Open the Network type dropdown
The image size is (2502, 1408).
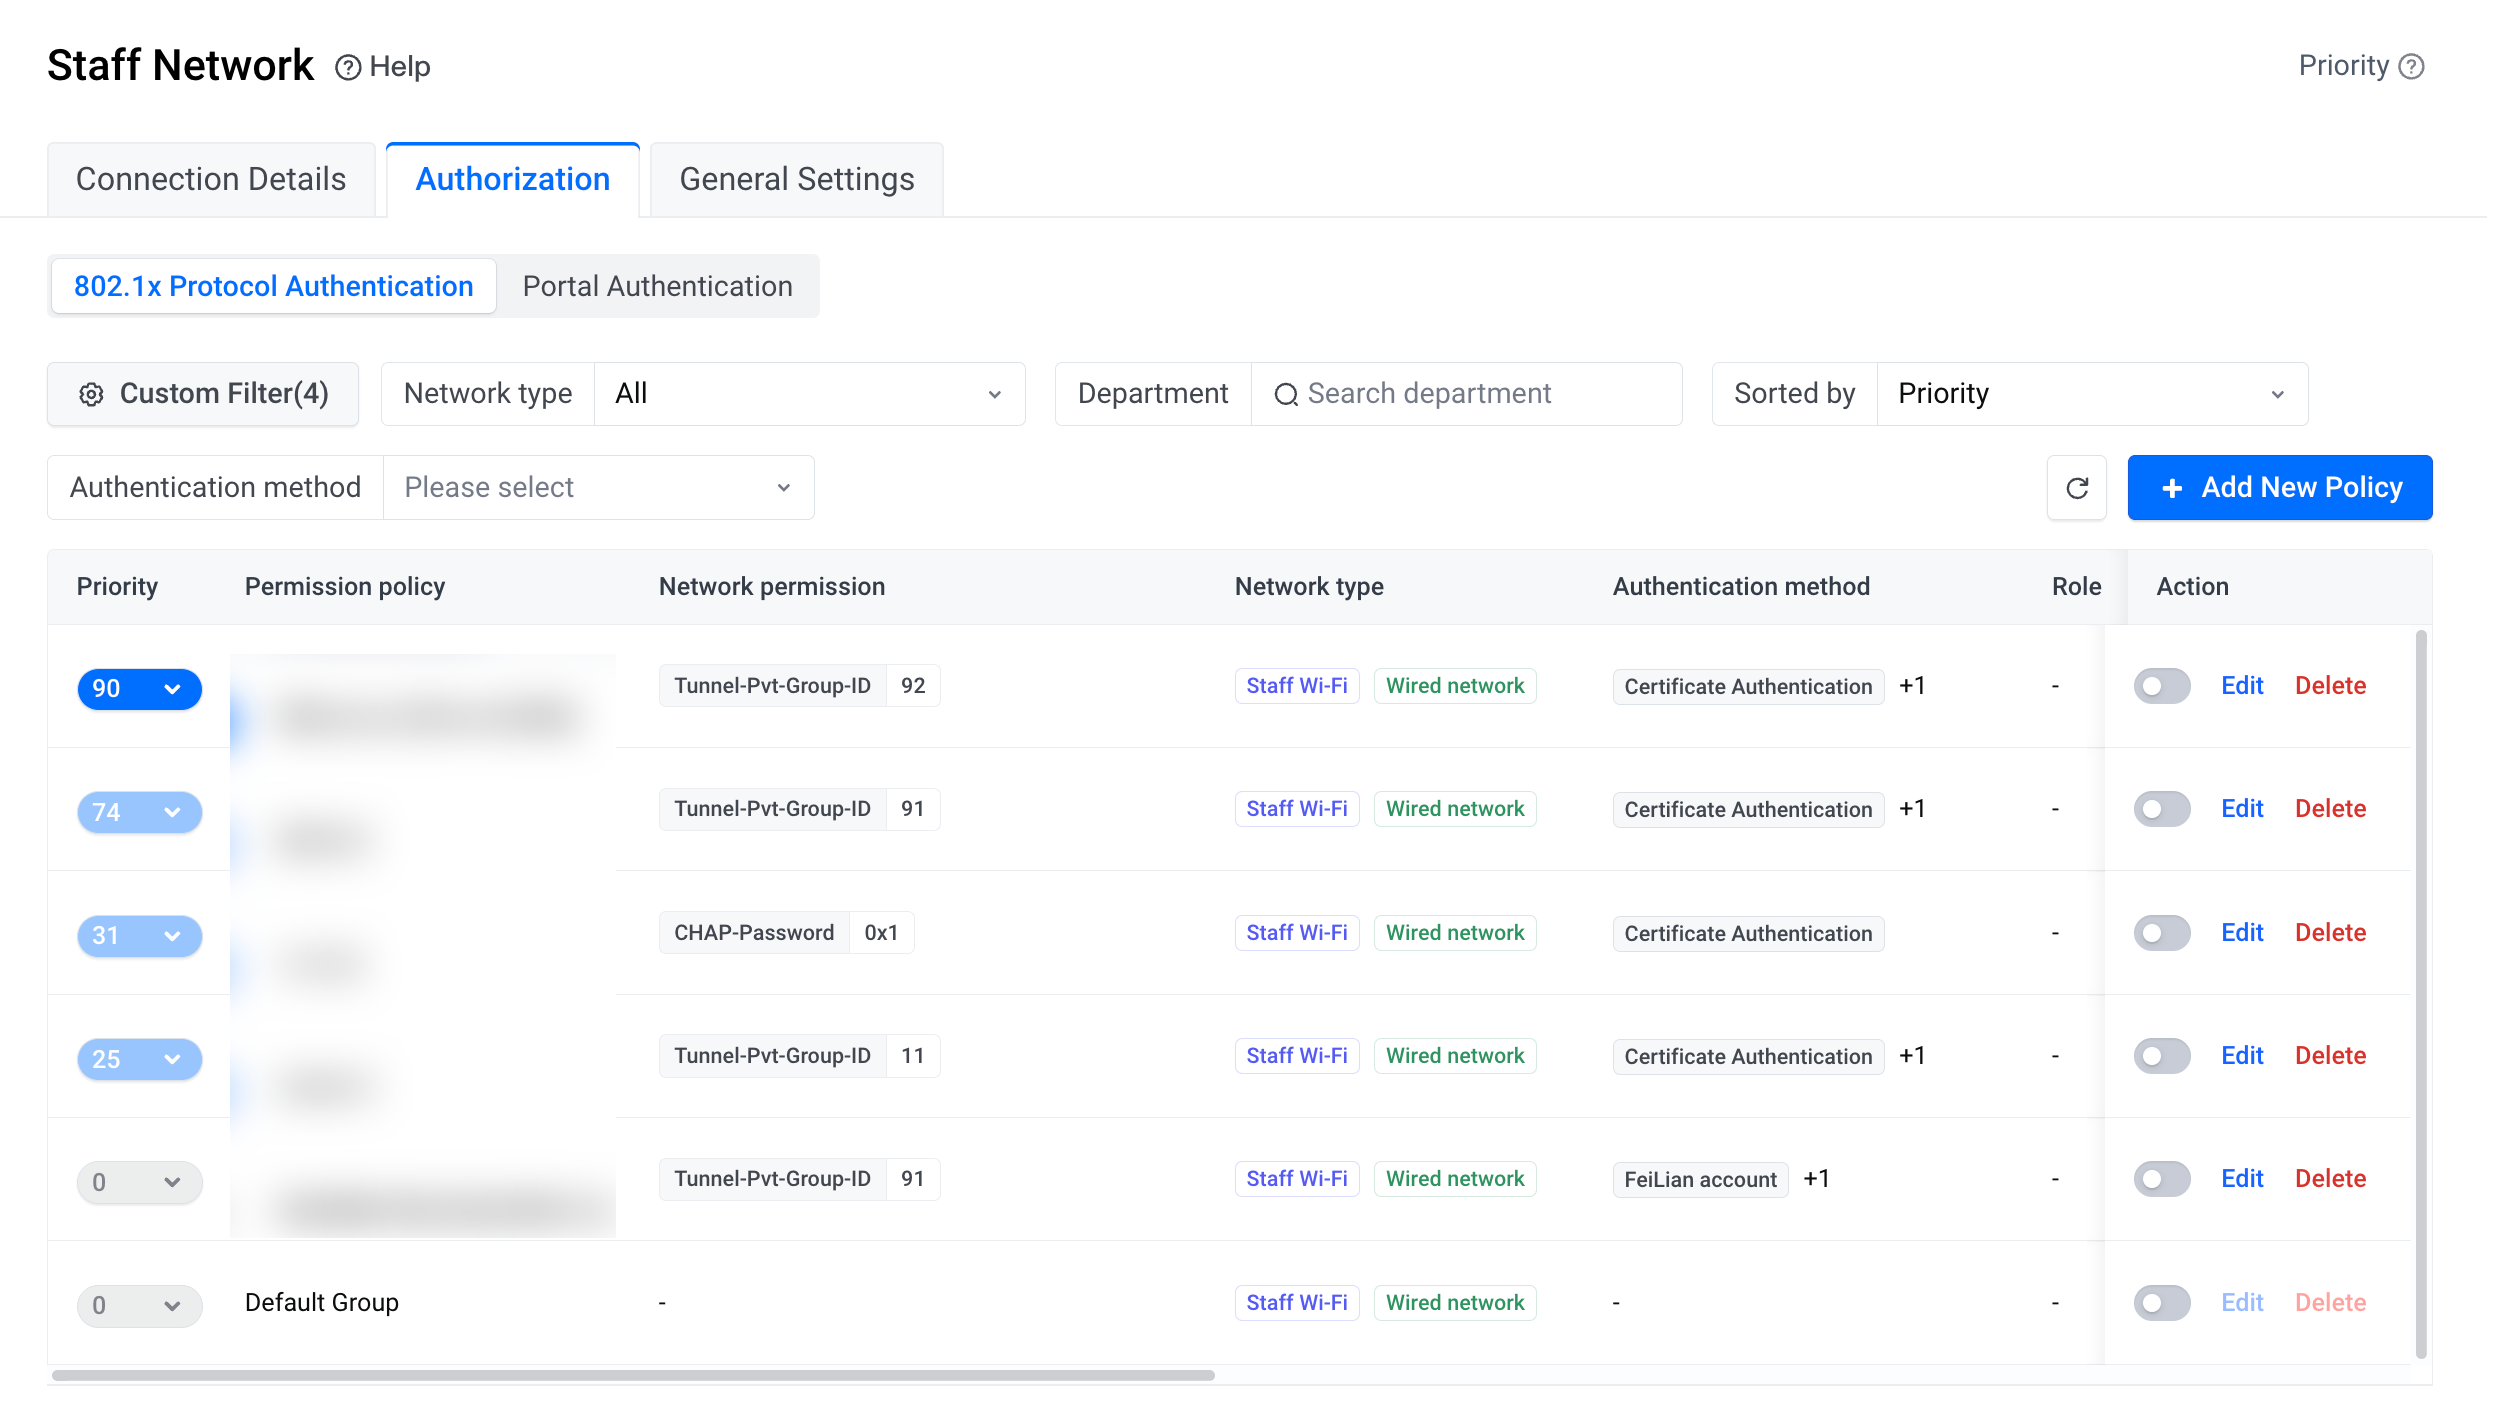point(809,394)
